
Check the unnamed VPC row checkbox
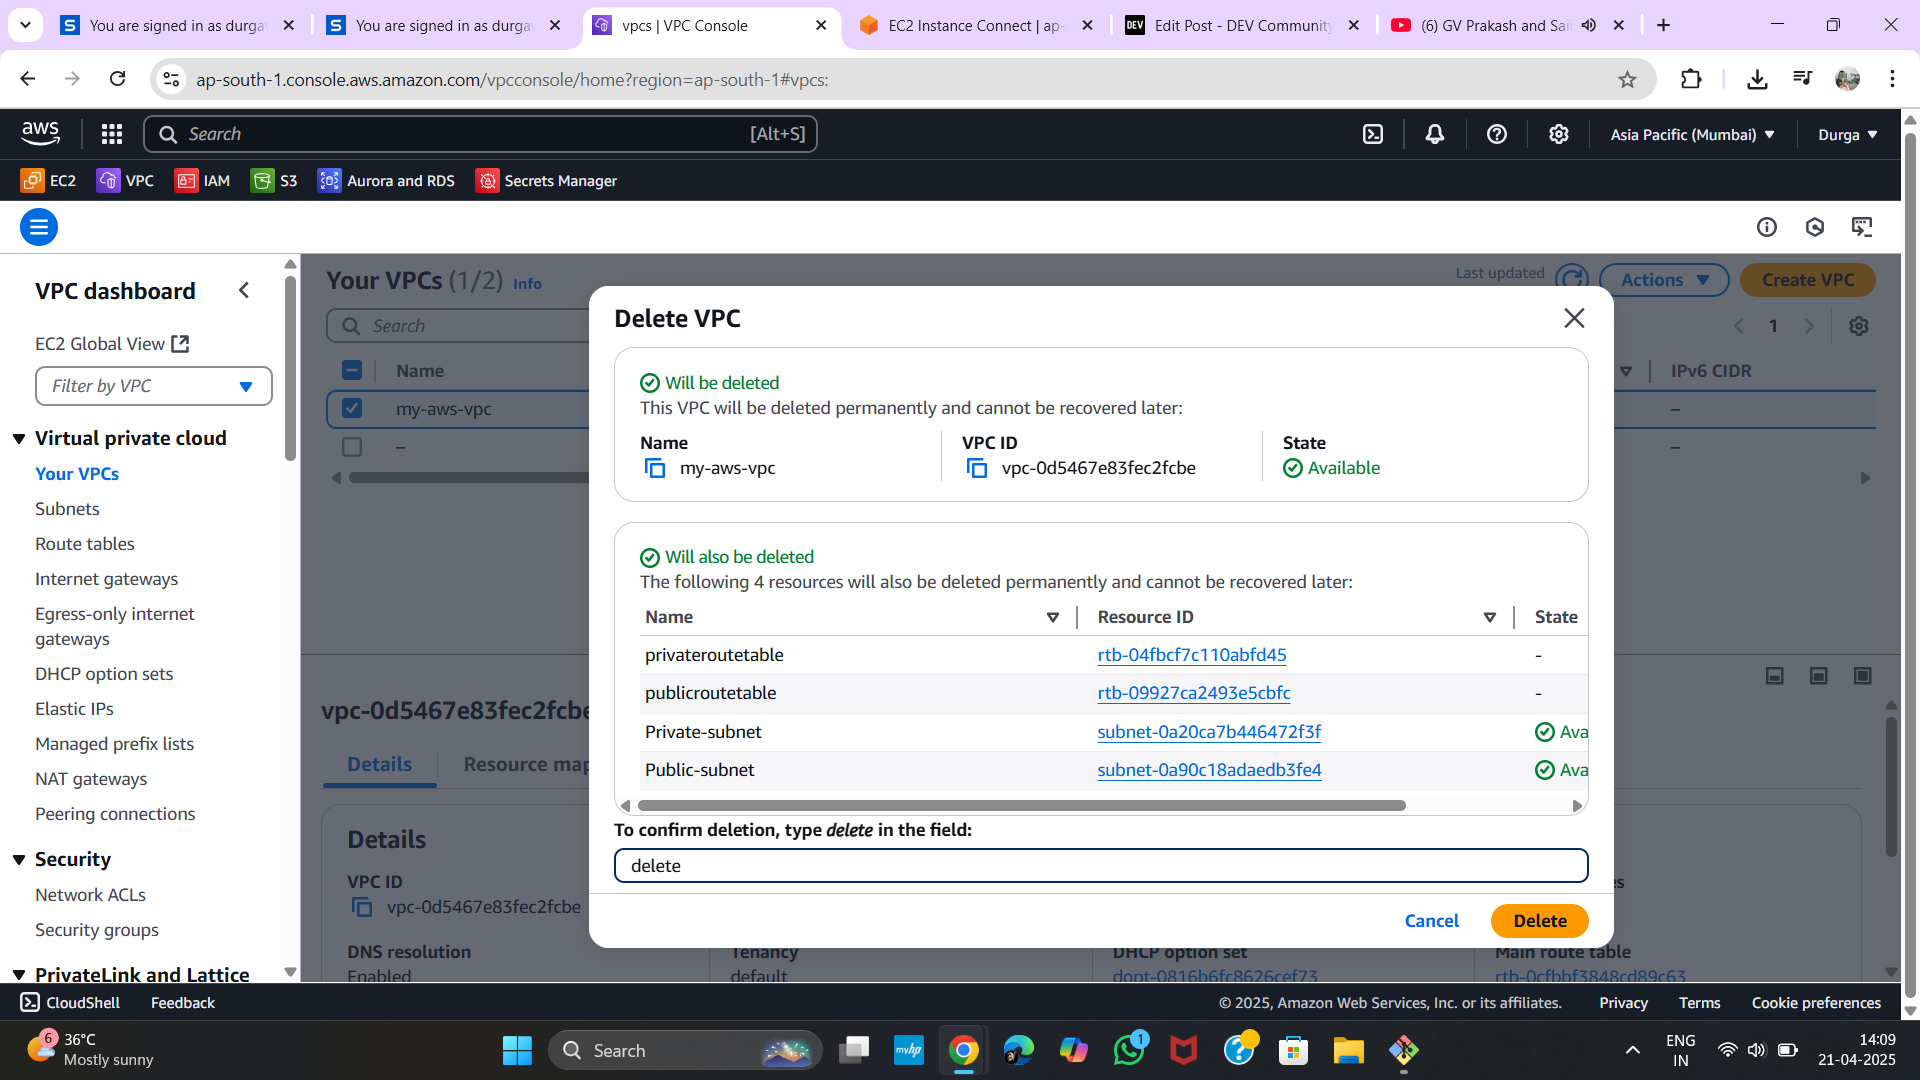[x=352, y=447]
